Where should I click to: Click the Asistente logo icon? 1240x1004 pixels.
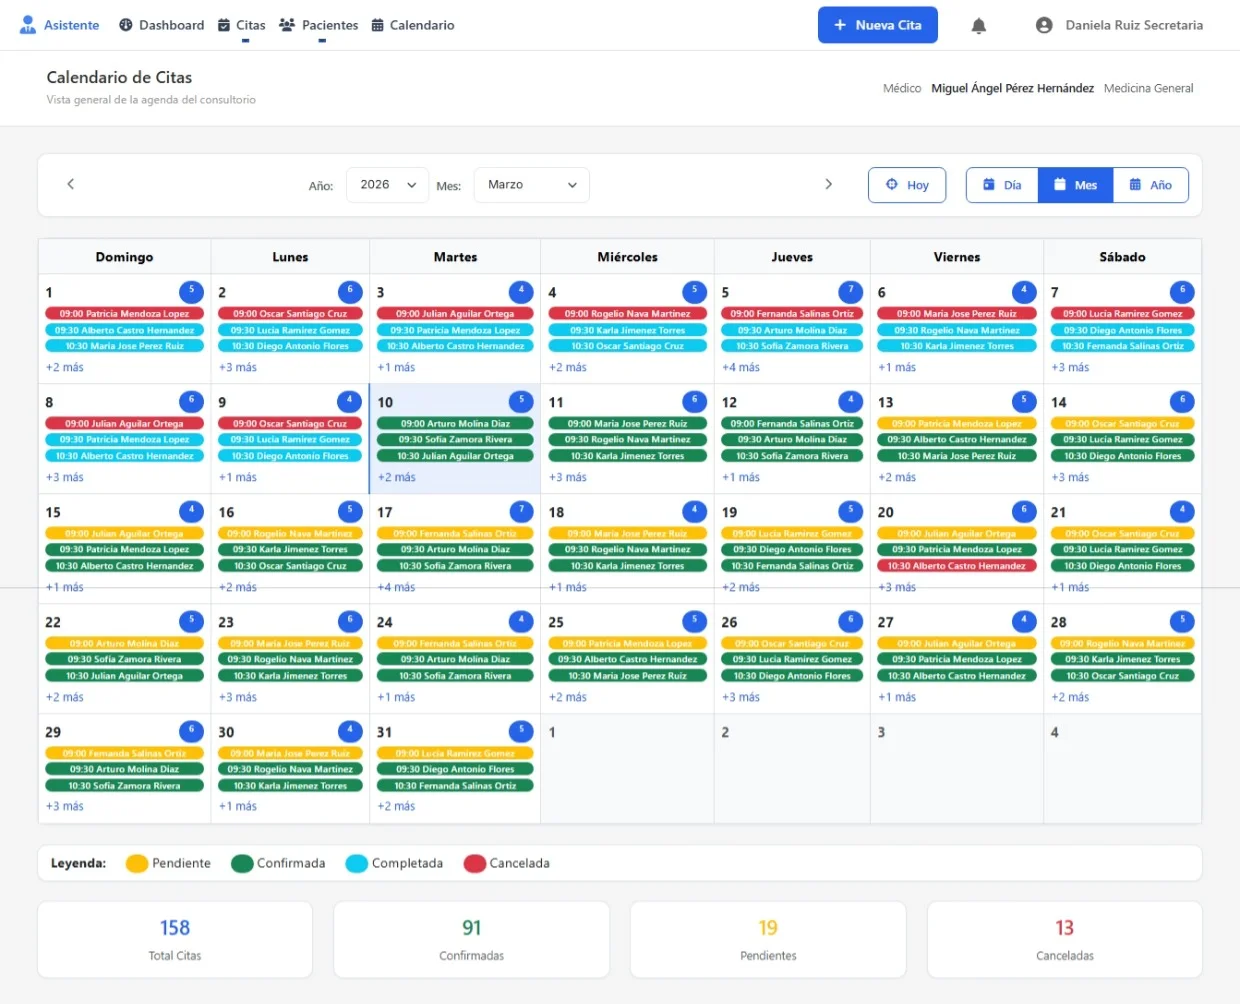28,25
